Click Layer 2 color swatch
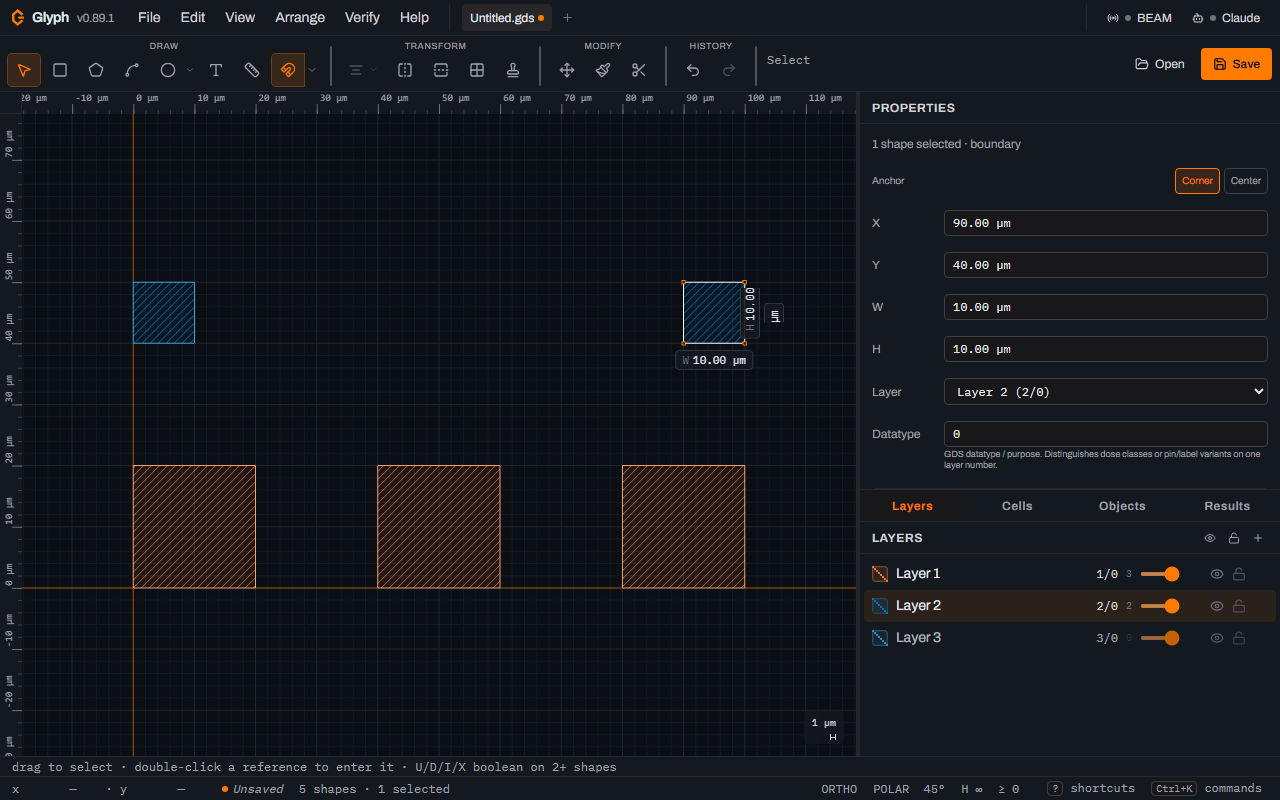Viewport: 1280px width, 800px height. pyautogui.click(x=880, y=606)
